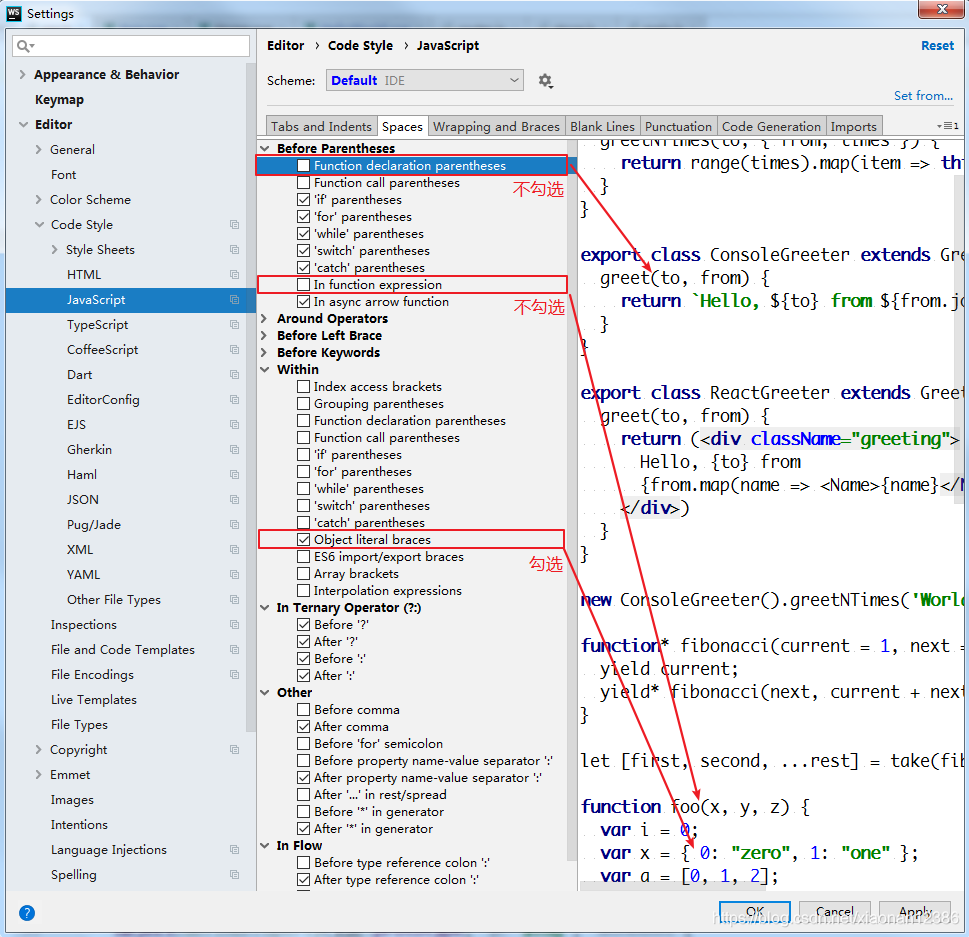
Task: Click the project-level icon next to JavaScript
Action: (x=234, y=300)
